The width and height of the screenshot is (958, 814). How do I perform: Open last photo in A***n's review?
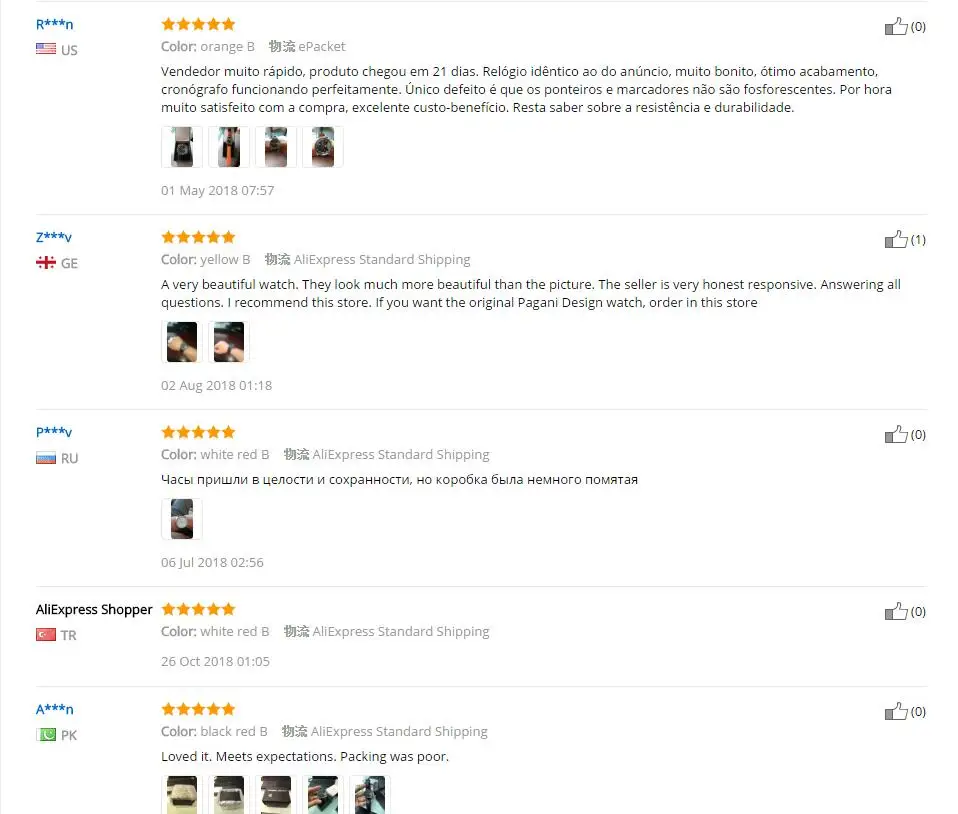(x=370, y=794)
